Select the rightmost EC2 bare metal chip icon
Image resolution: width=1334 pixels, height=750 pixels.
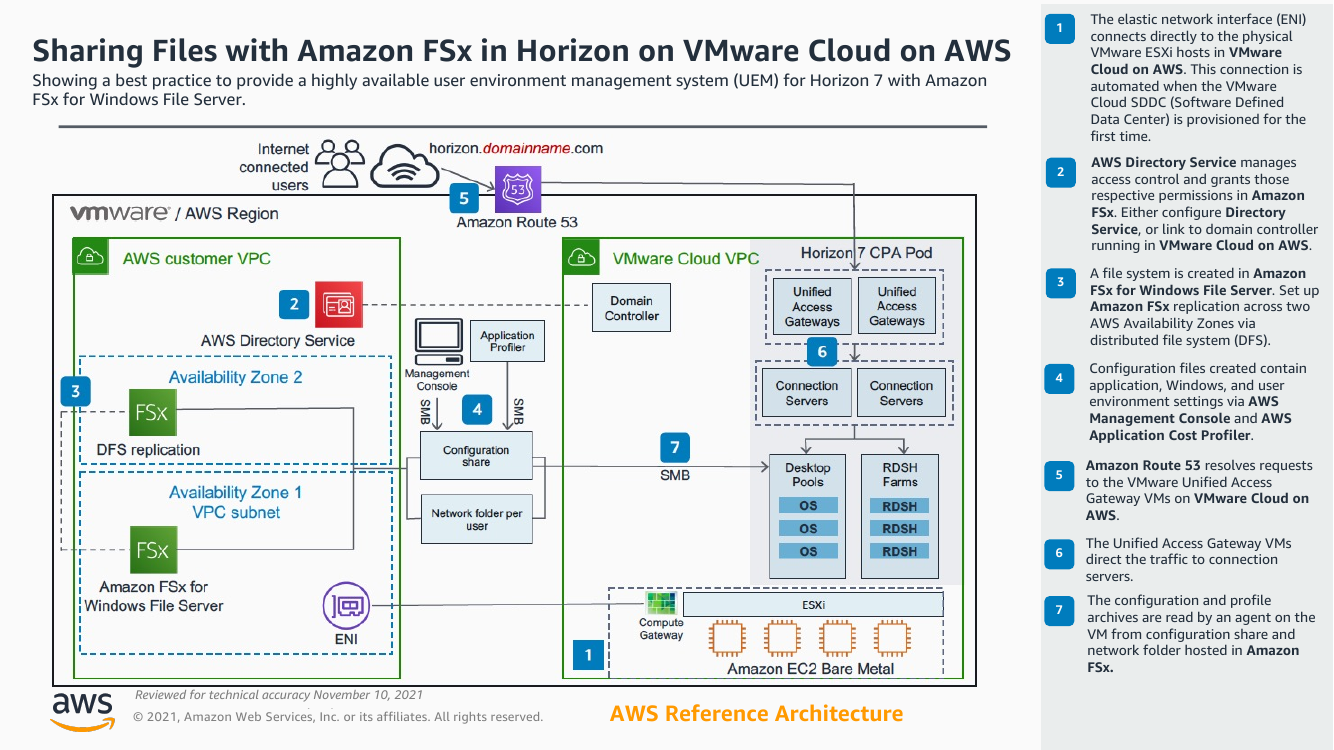coord(892,639)
